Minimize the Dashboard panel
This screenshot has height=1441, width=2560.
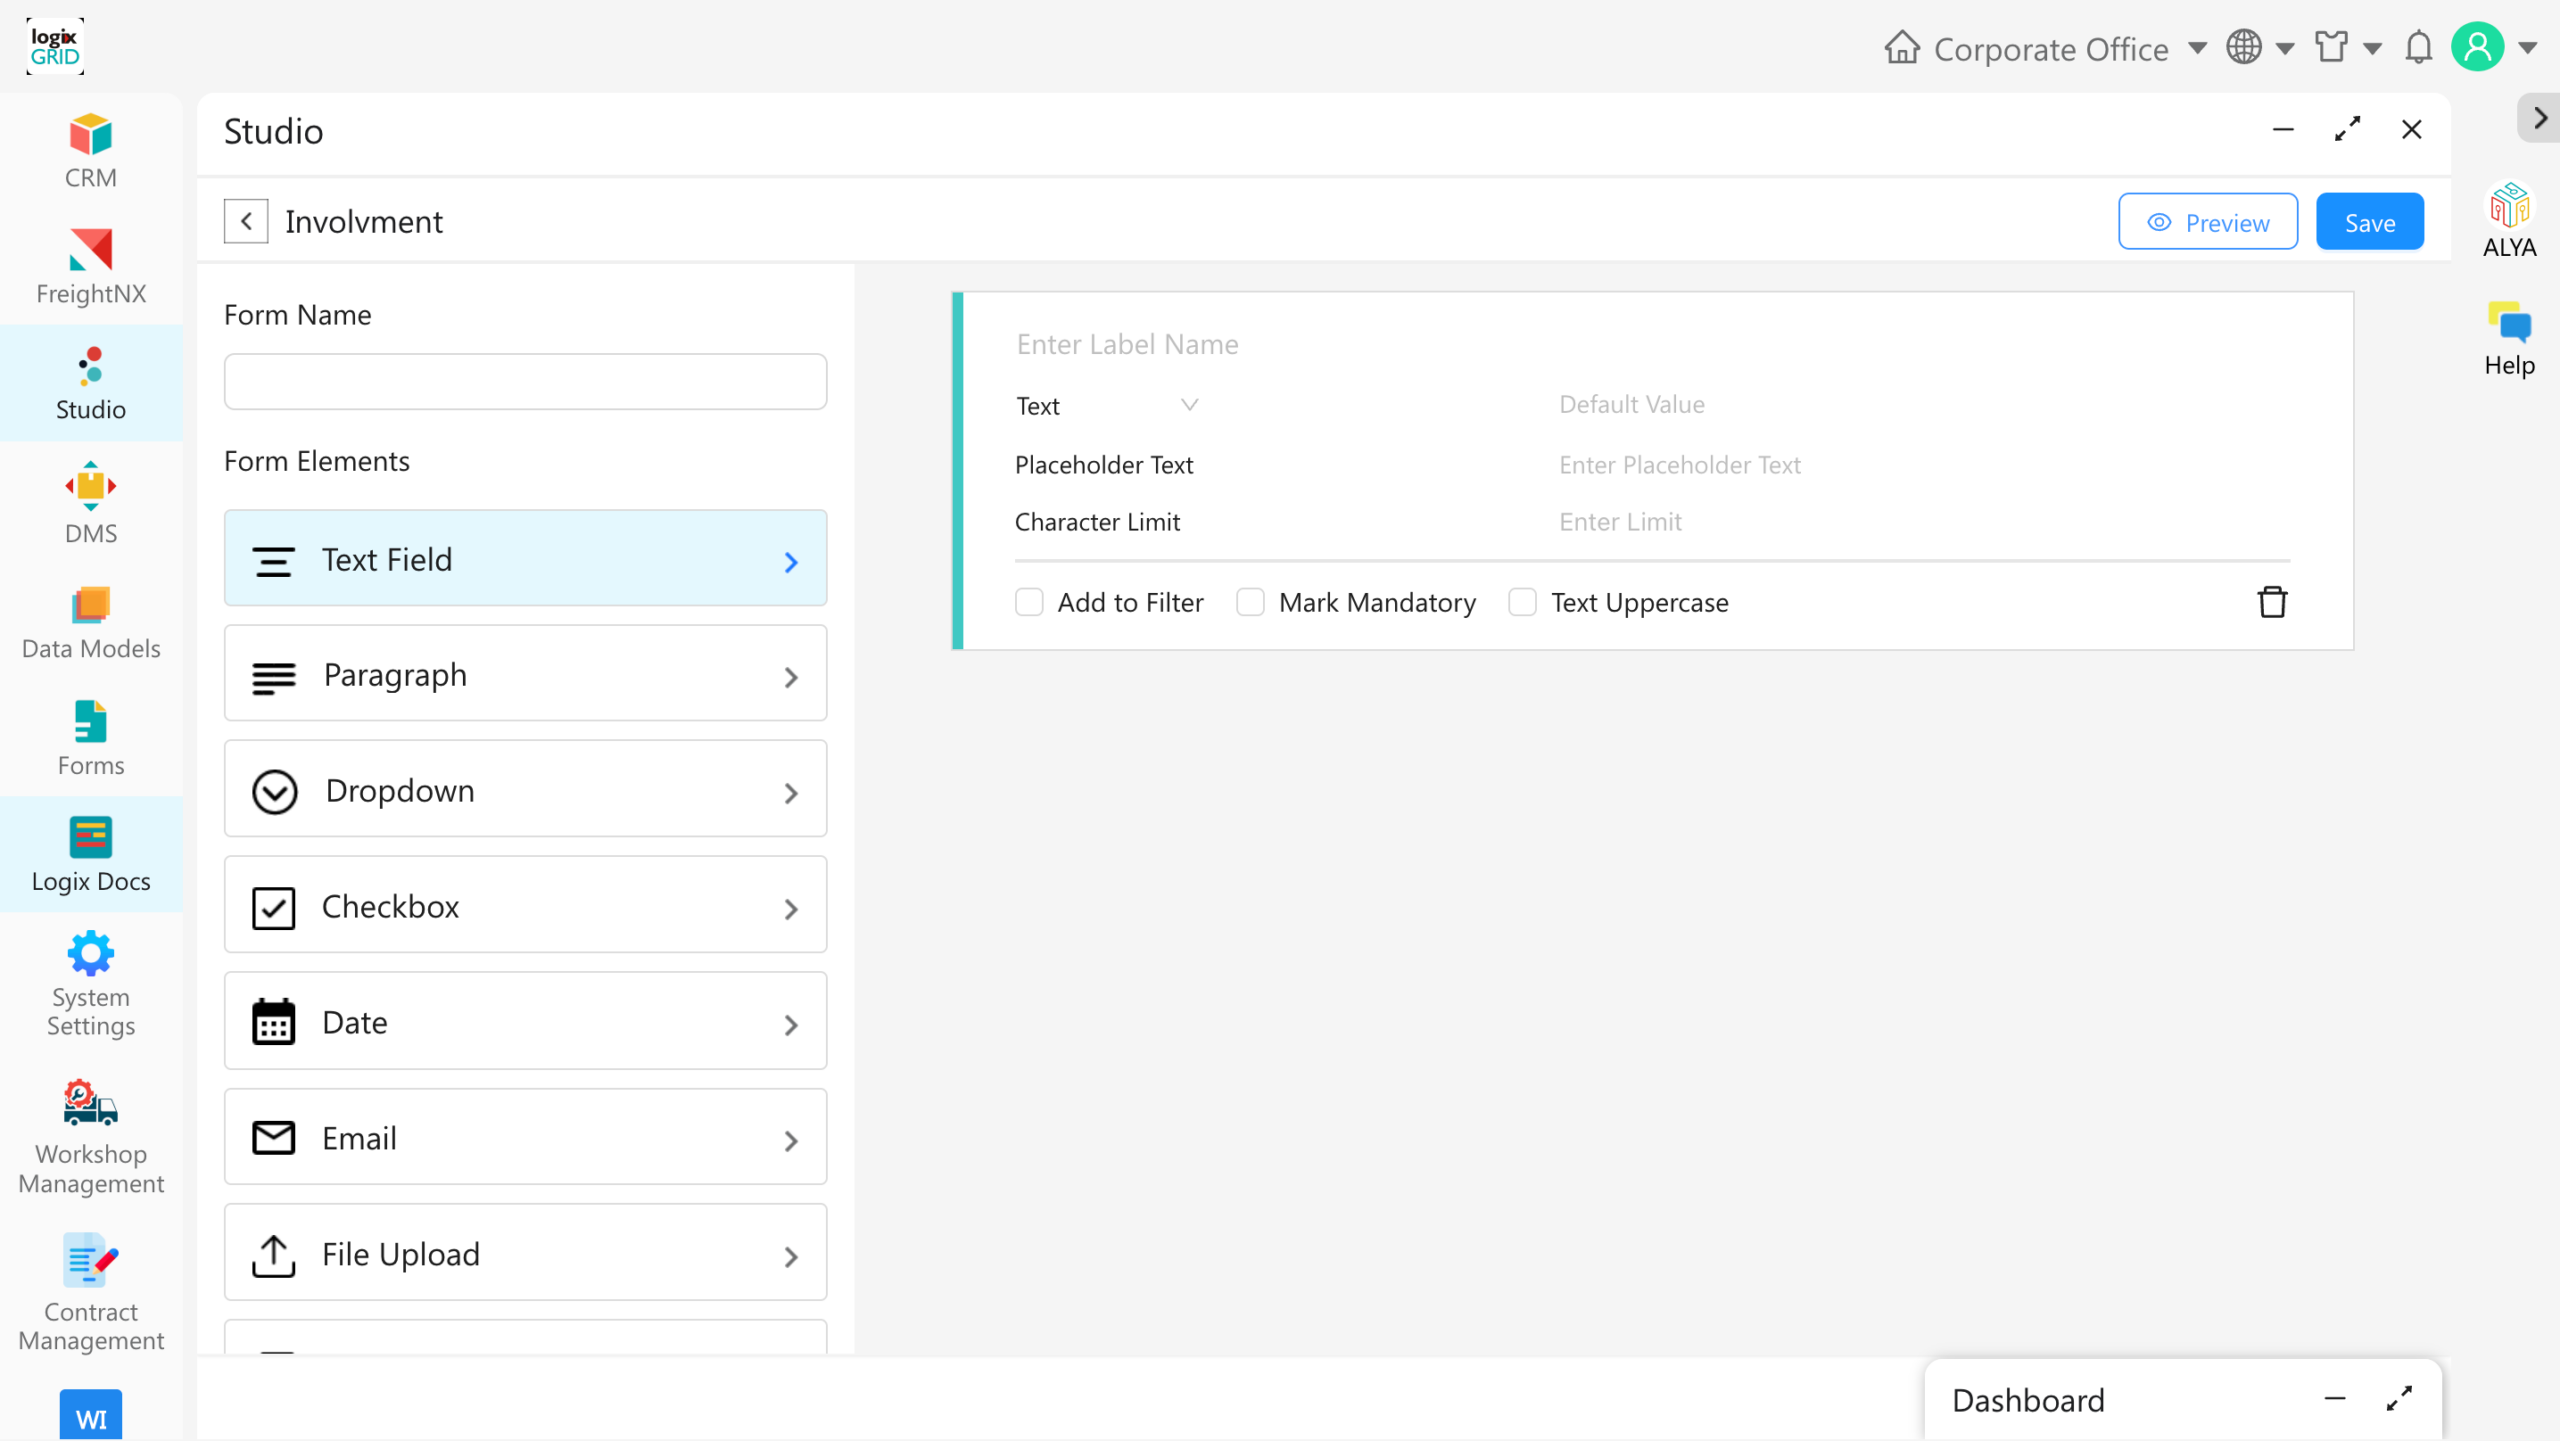coord(2335,1399)
